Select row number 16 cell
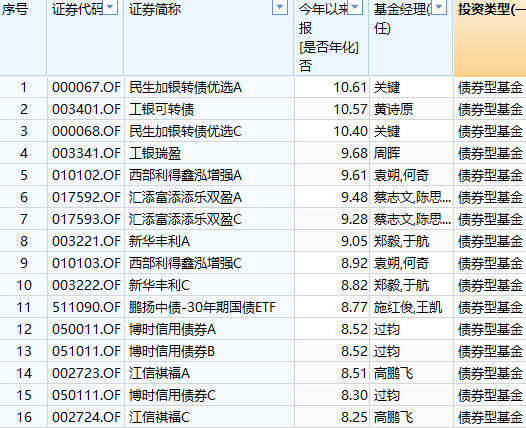 (23, 417)
